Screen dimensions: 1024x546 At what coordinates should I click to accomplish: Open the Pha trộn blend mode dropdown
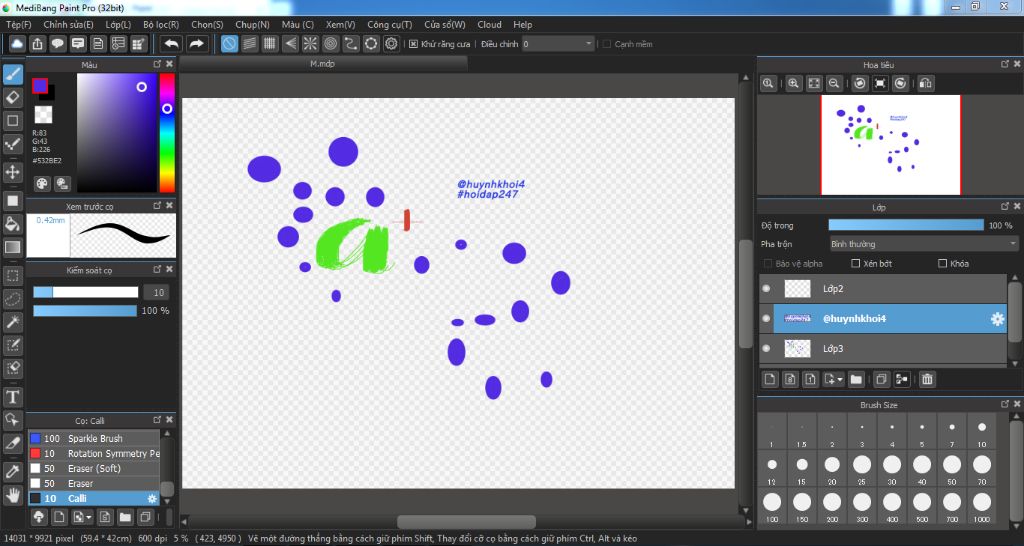click(923, 244)
